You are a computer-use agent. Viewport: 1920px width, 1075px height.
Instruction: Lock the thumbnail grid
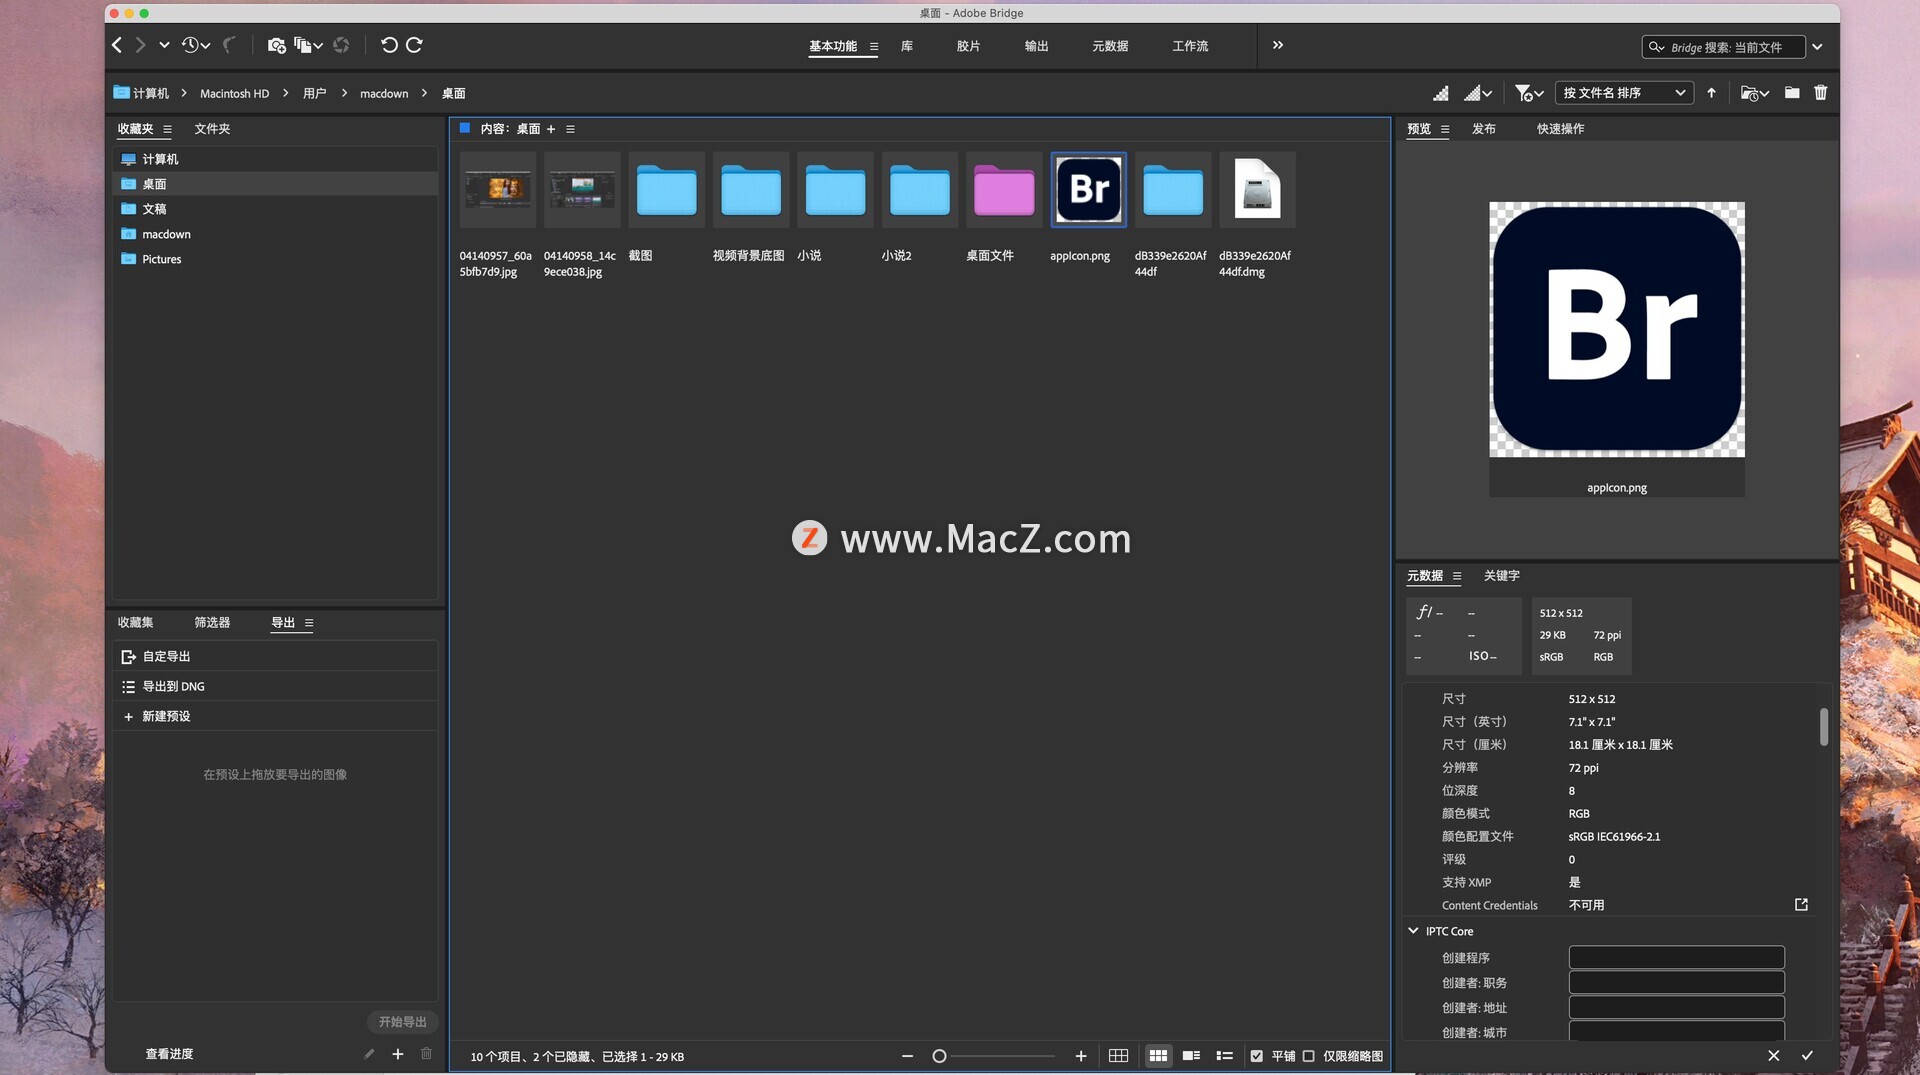pyautogui.click(x=1118, y=1056)
